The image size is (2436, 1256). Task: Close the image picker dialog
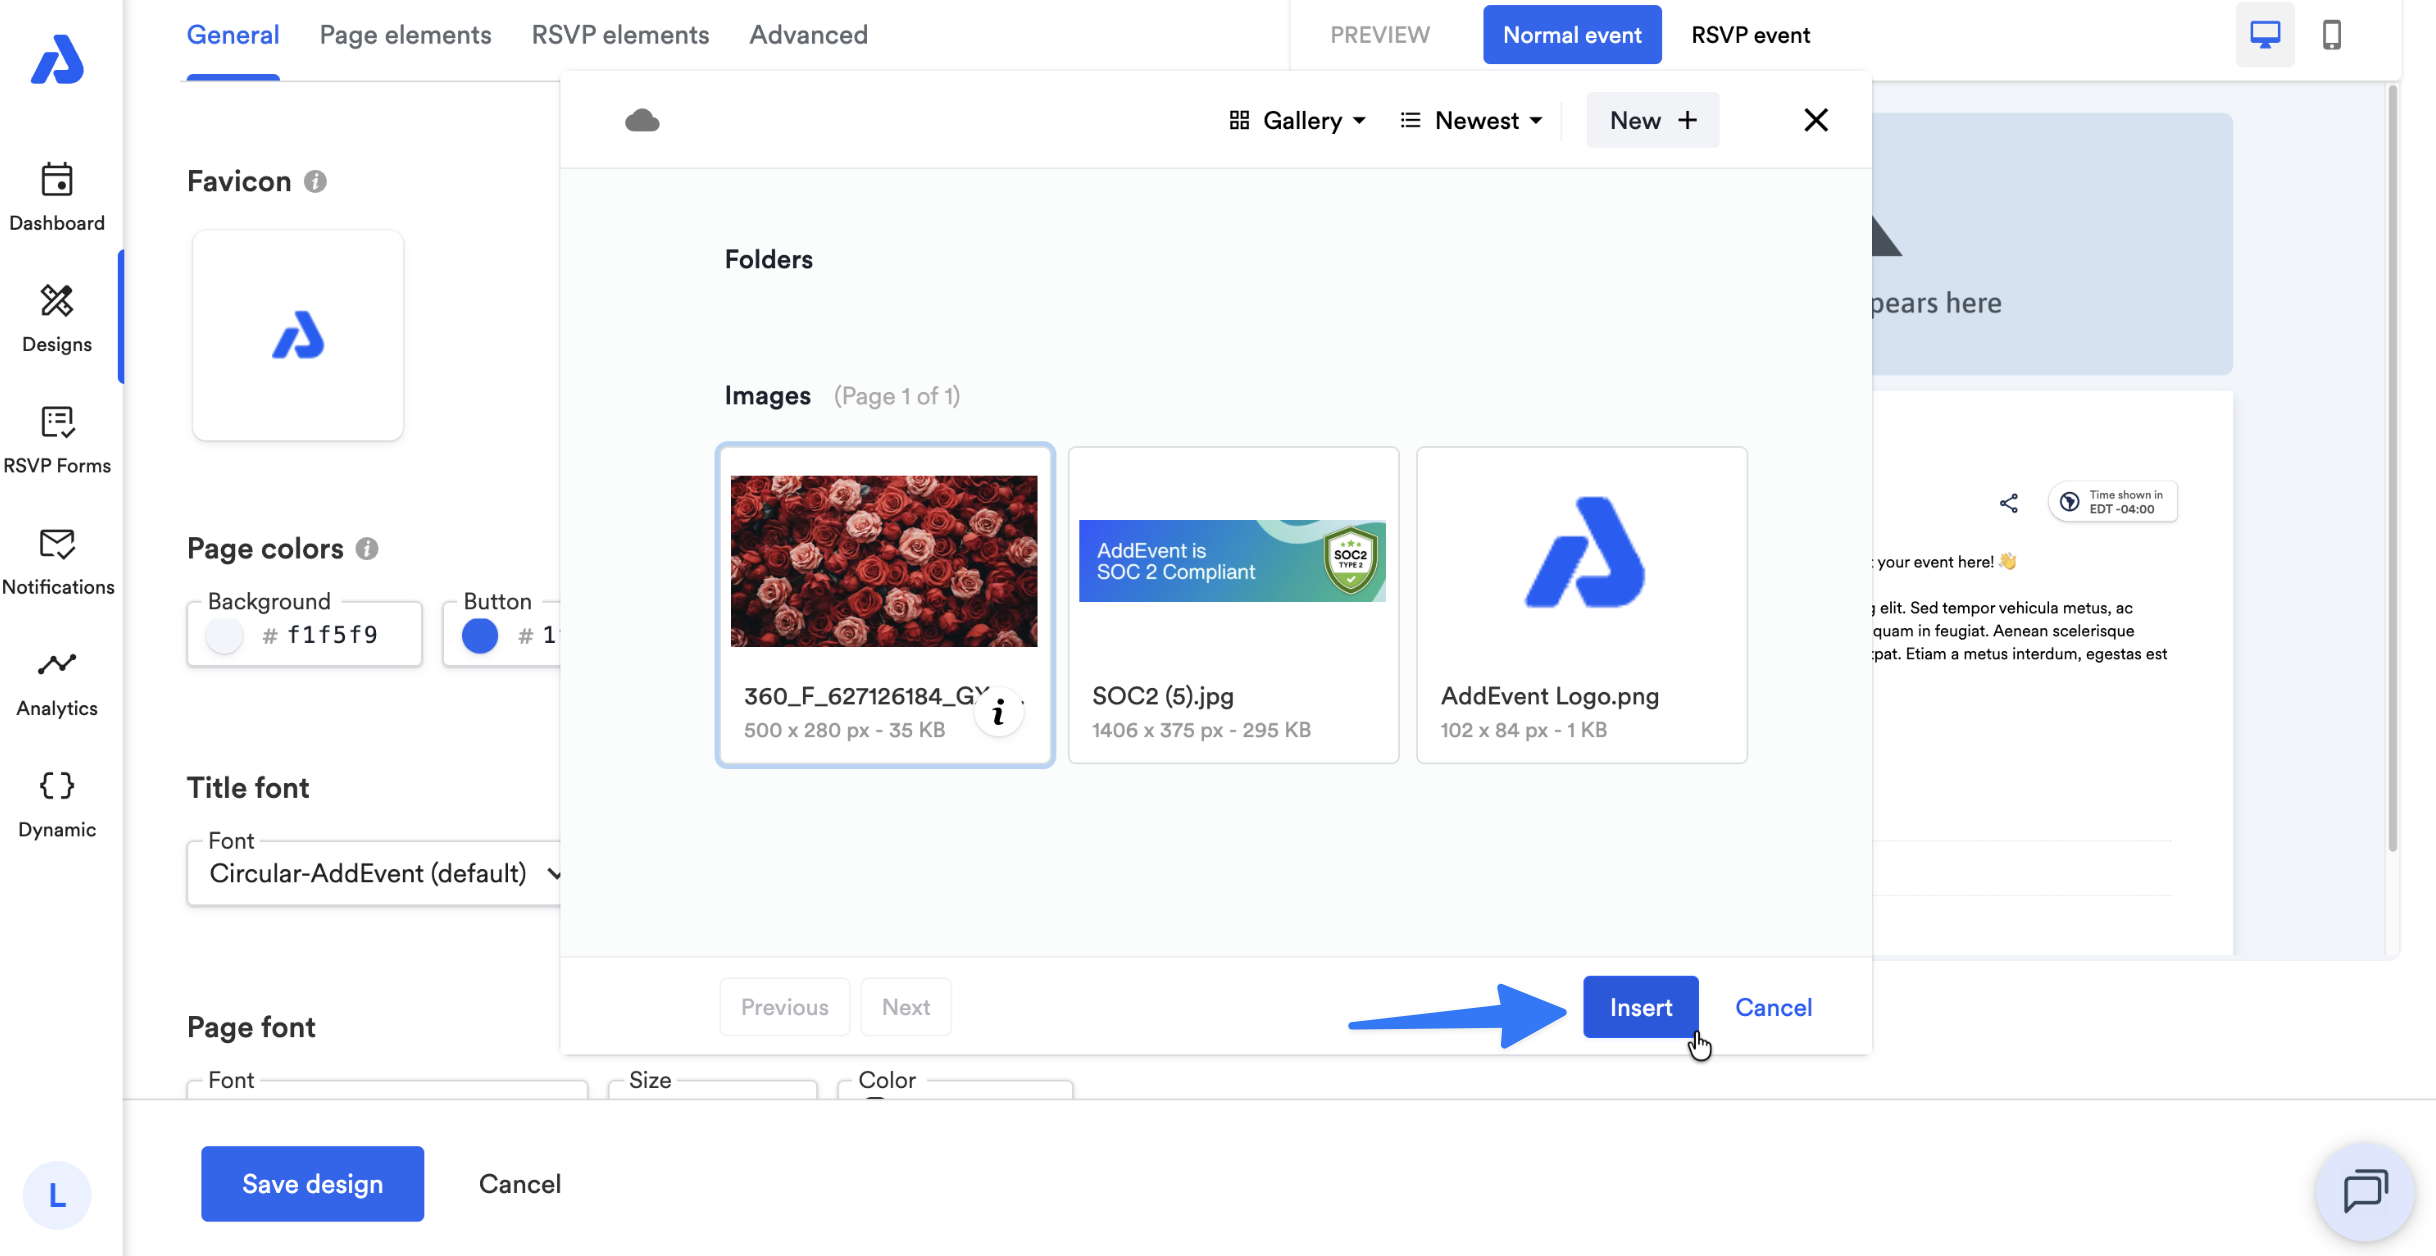tap(1816, 120)
